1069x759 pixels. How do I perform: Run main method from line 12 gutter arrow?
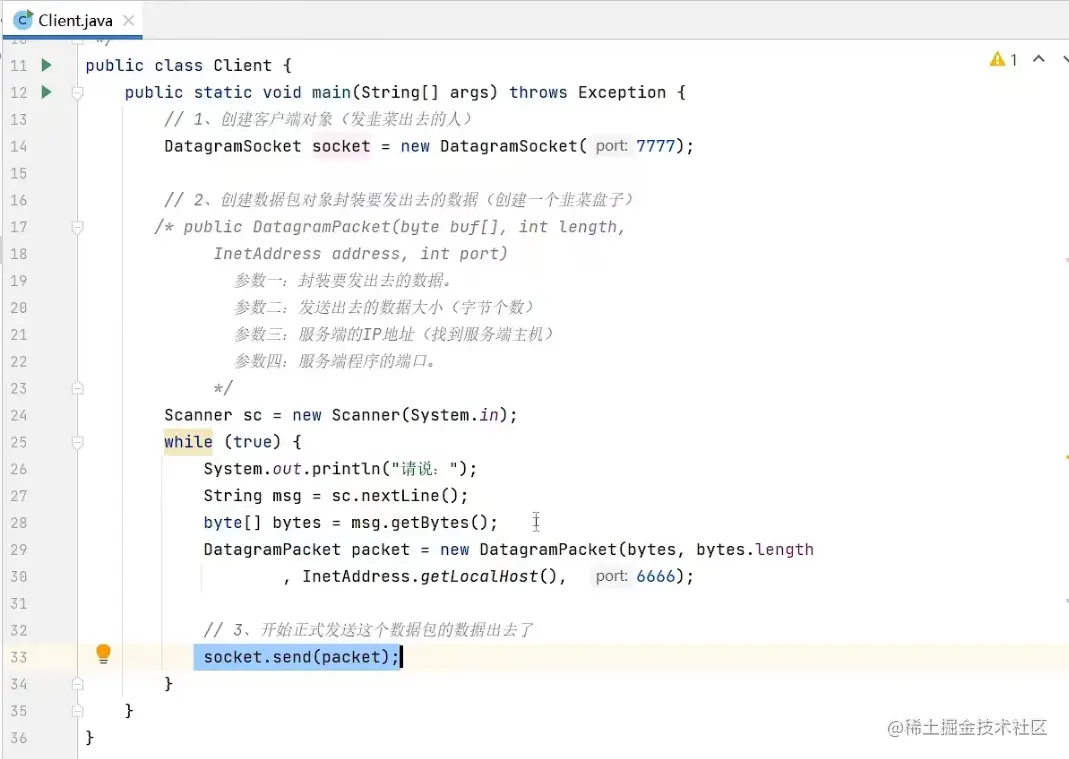tap(46, 92)
